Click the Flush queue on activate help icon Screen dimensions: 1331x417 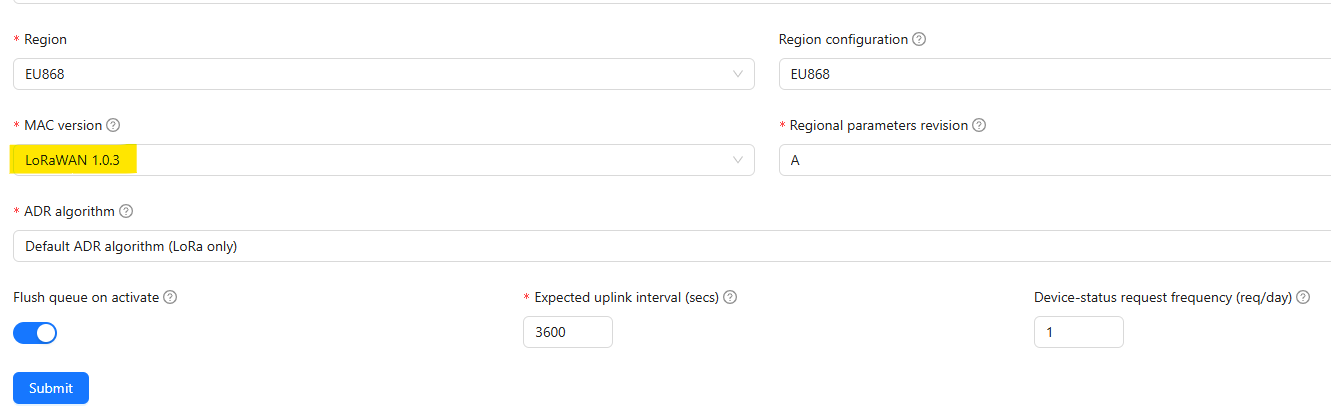tap(170, 298)
